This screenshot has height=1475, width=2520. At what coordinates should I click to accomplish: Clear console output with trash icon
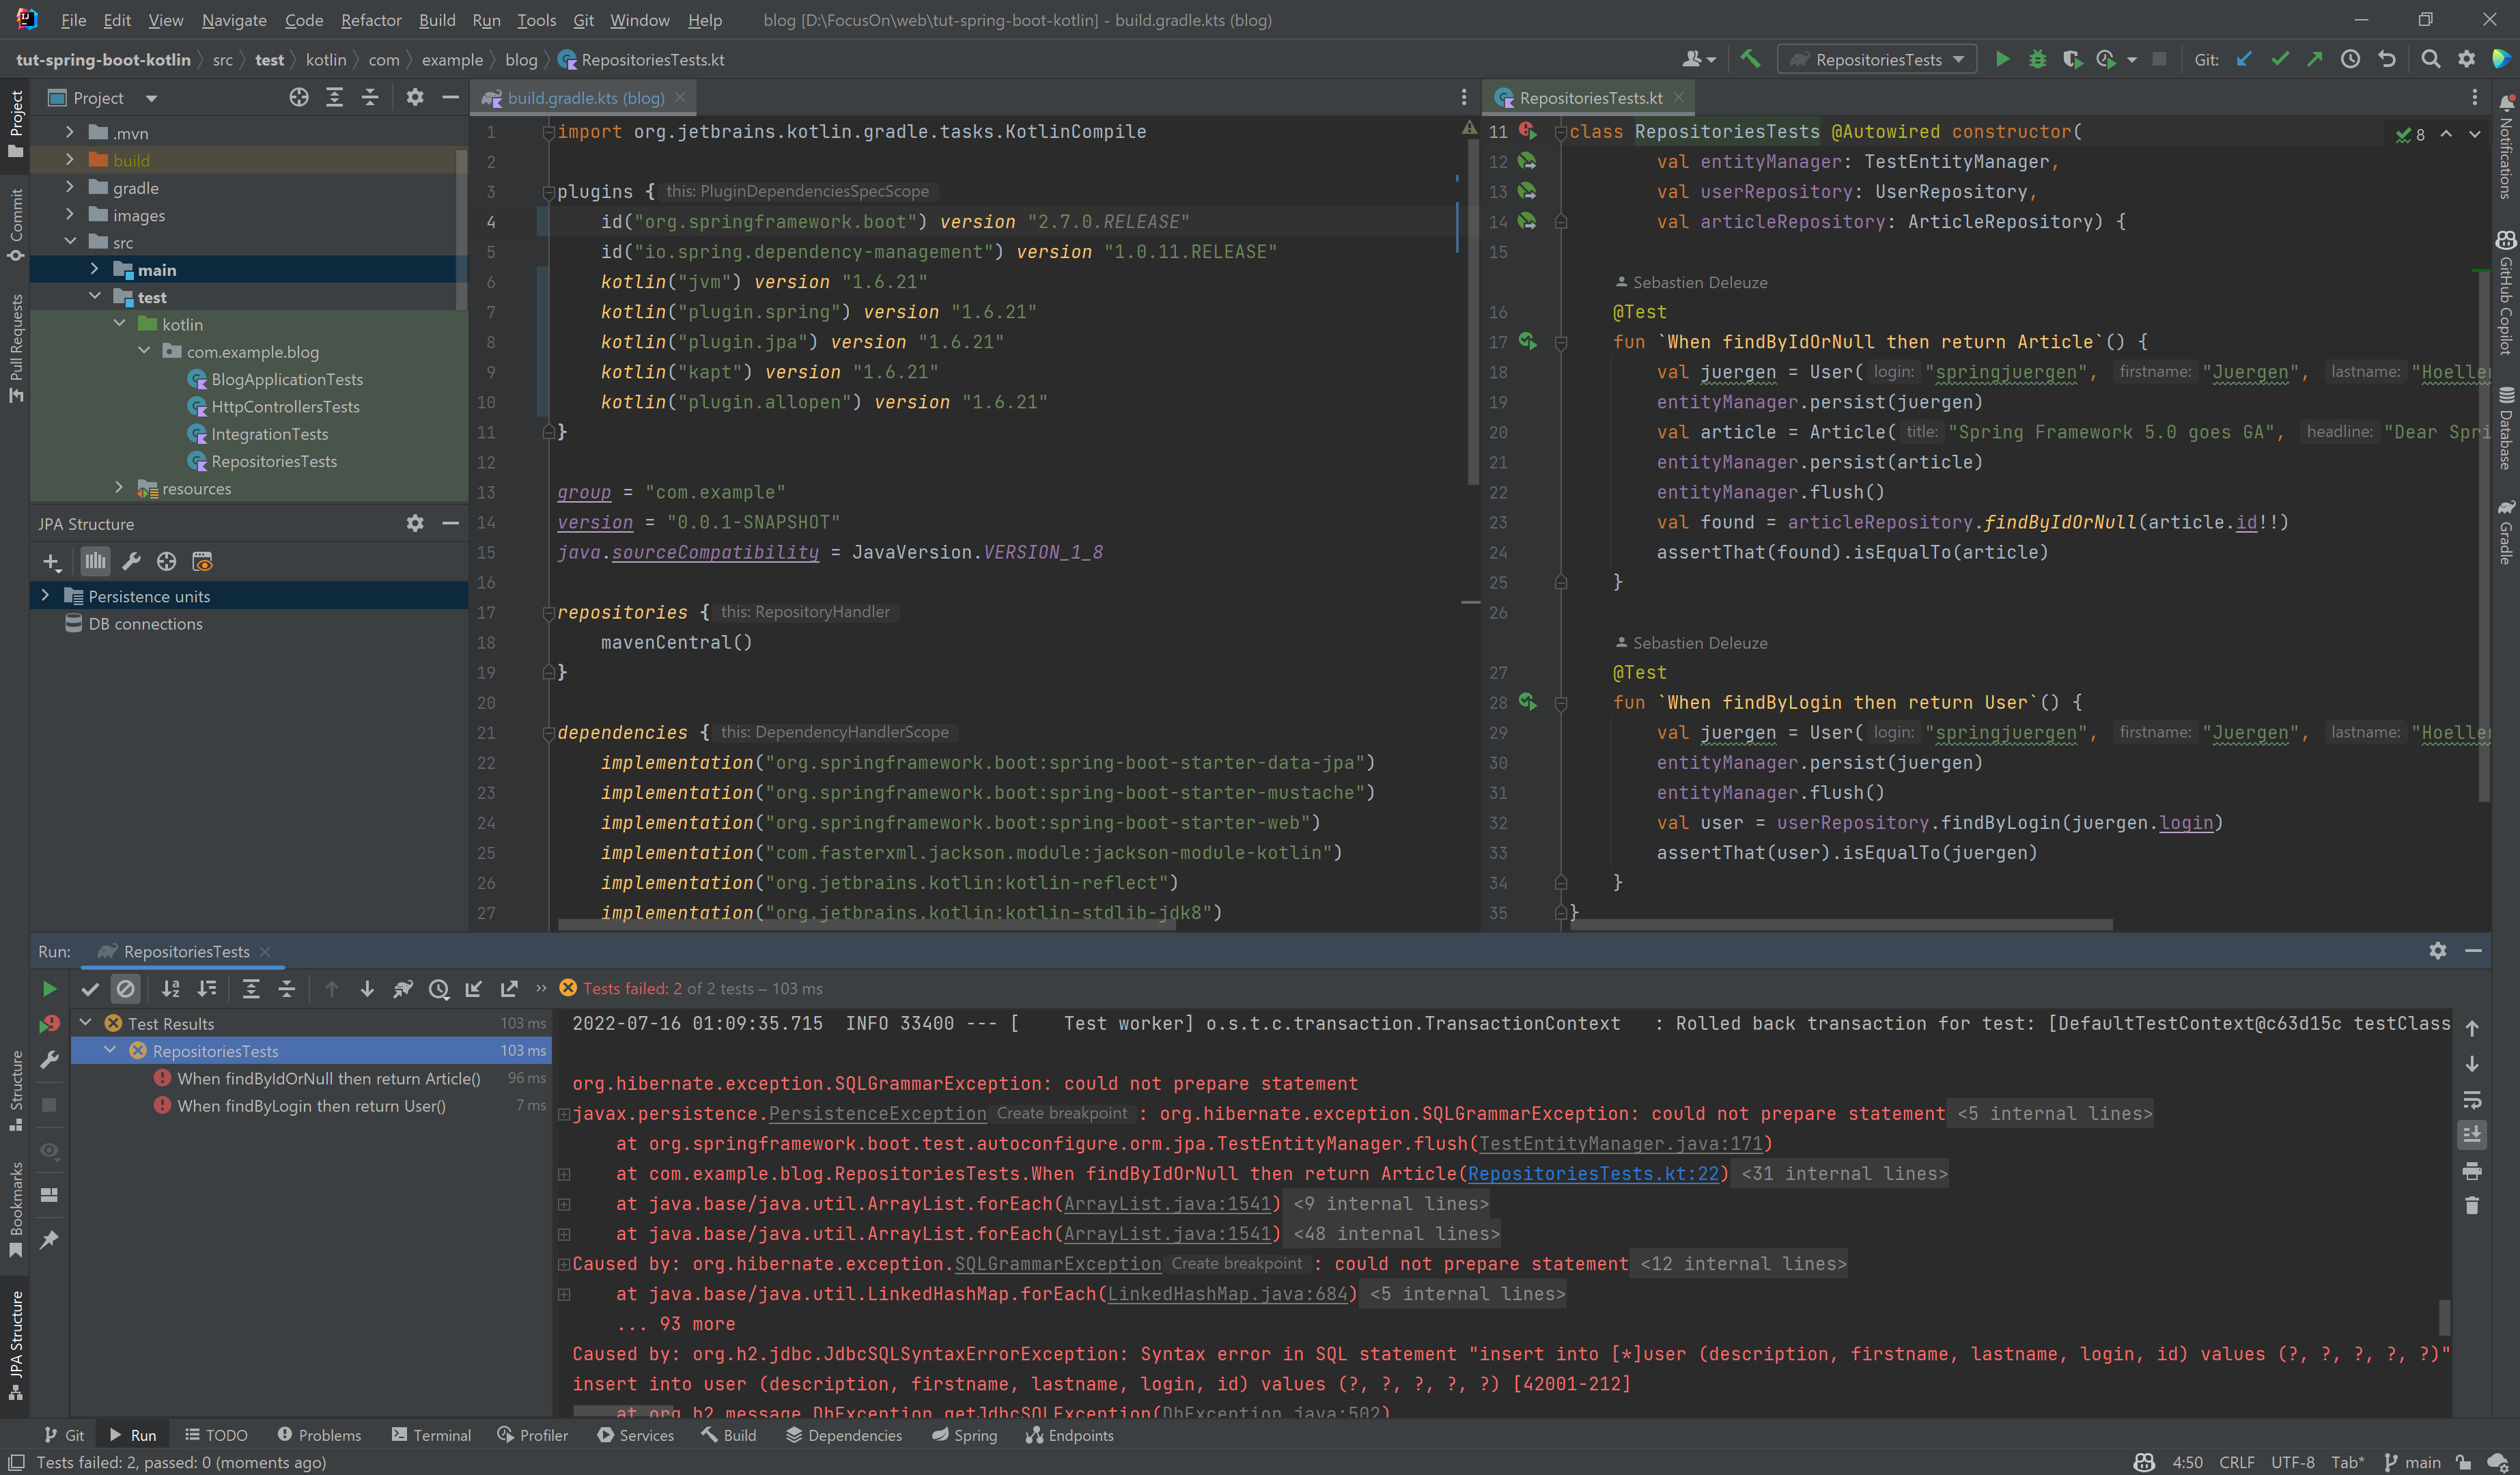pyautogui.click(x=2472, y=1206)
